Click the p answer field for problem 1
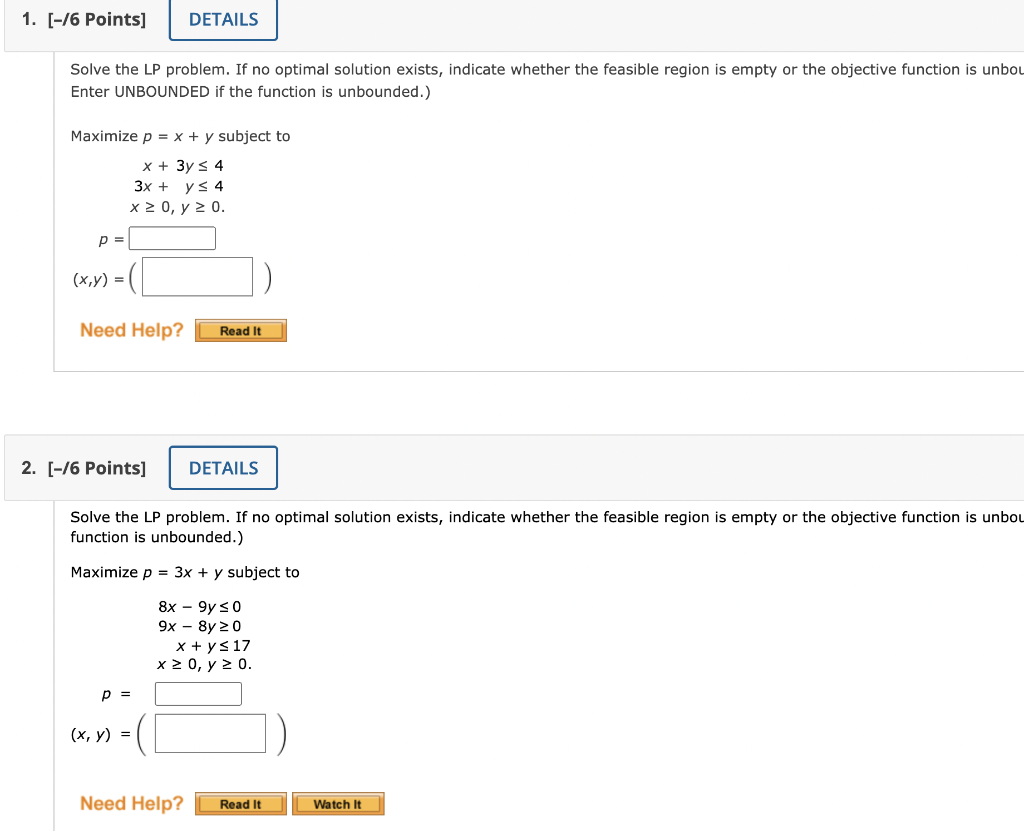Viewport: 1024px width, 831px height. pos(172,238)
